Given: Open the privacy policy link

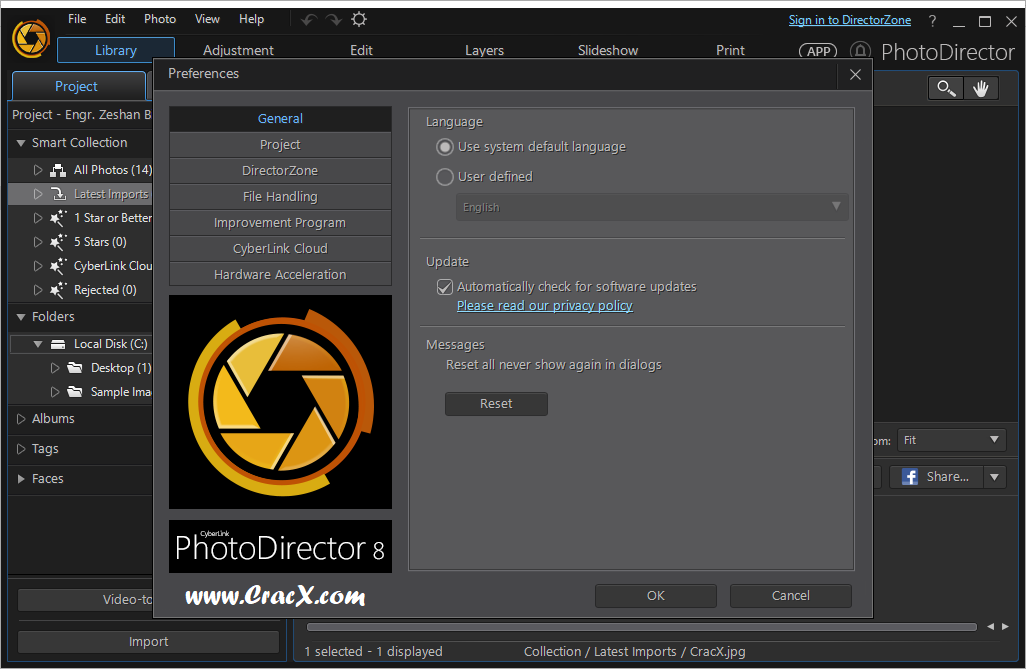Looking at the screenshot, I should pos(544,306).
